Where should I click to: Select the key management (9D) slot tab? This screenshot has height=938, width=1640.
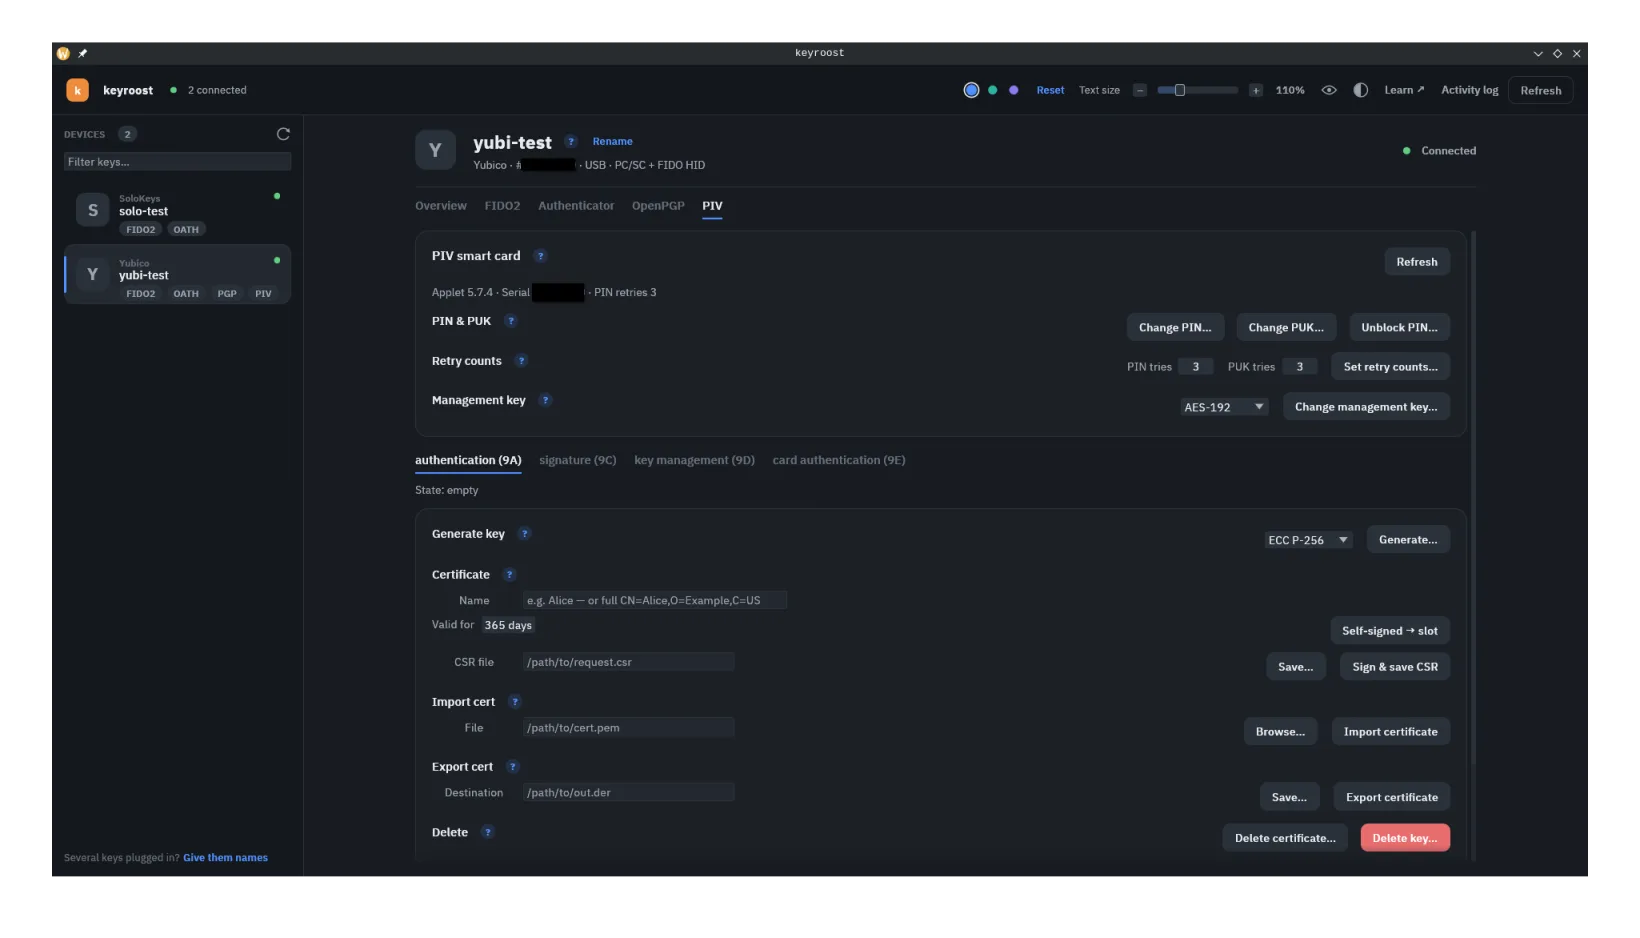coord(694,461)
